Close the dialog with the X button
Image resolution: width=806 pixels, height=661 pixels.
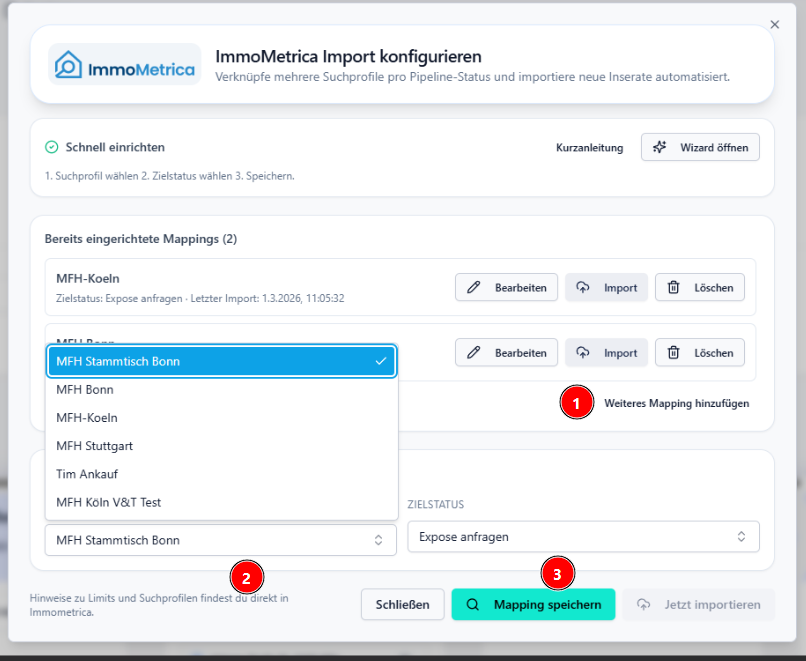point(775,25)
